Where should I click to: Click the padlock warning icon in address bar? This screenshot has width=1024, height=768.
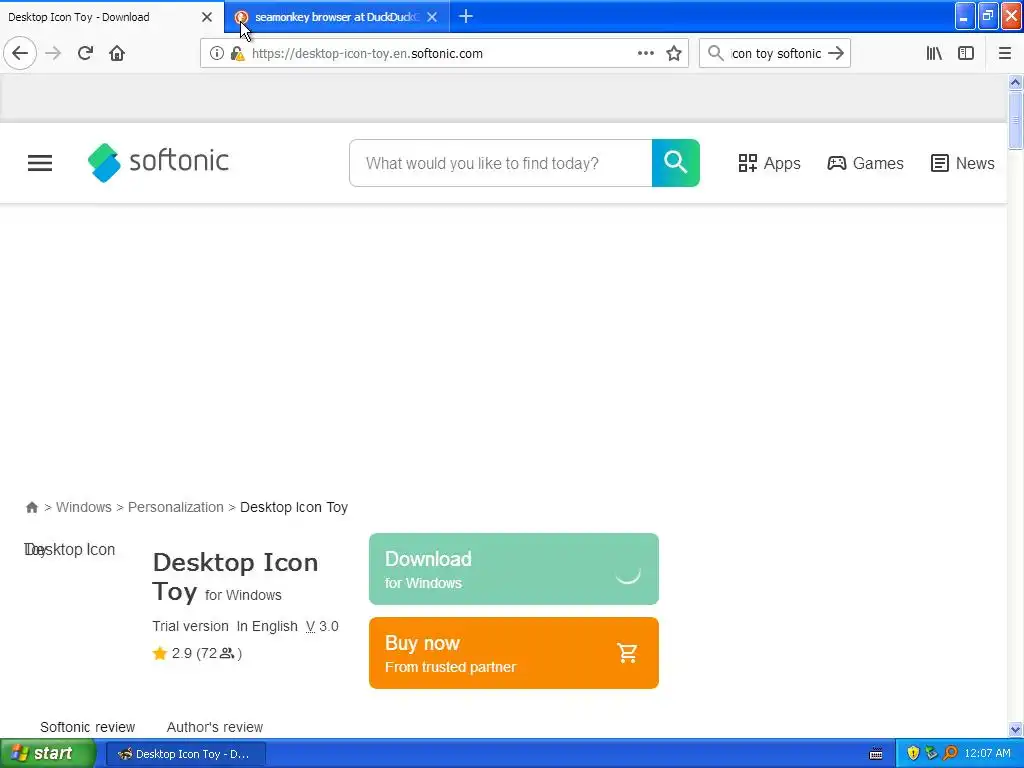tap(238, 54)
